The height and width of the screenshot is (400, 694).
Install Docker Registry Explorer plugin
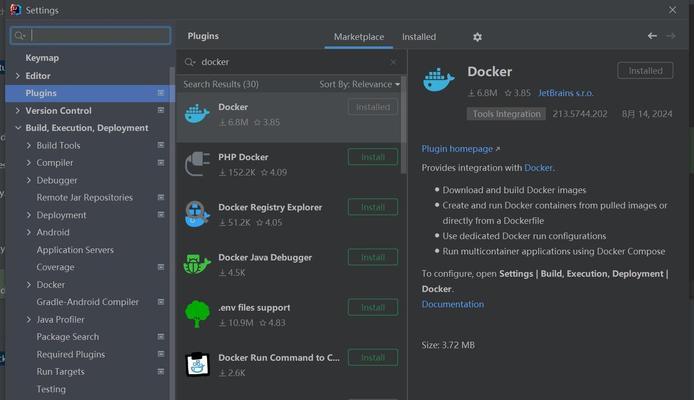[x=373, y=207]
